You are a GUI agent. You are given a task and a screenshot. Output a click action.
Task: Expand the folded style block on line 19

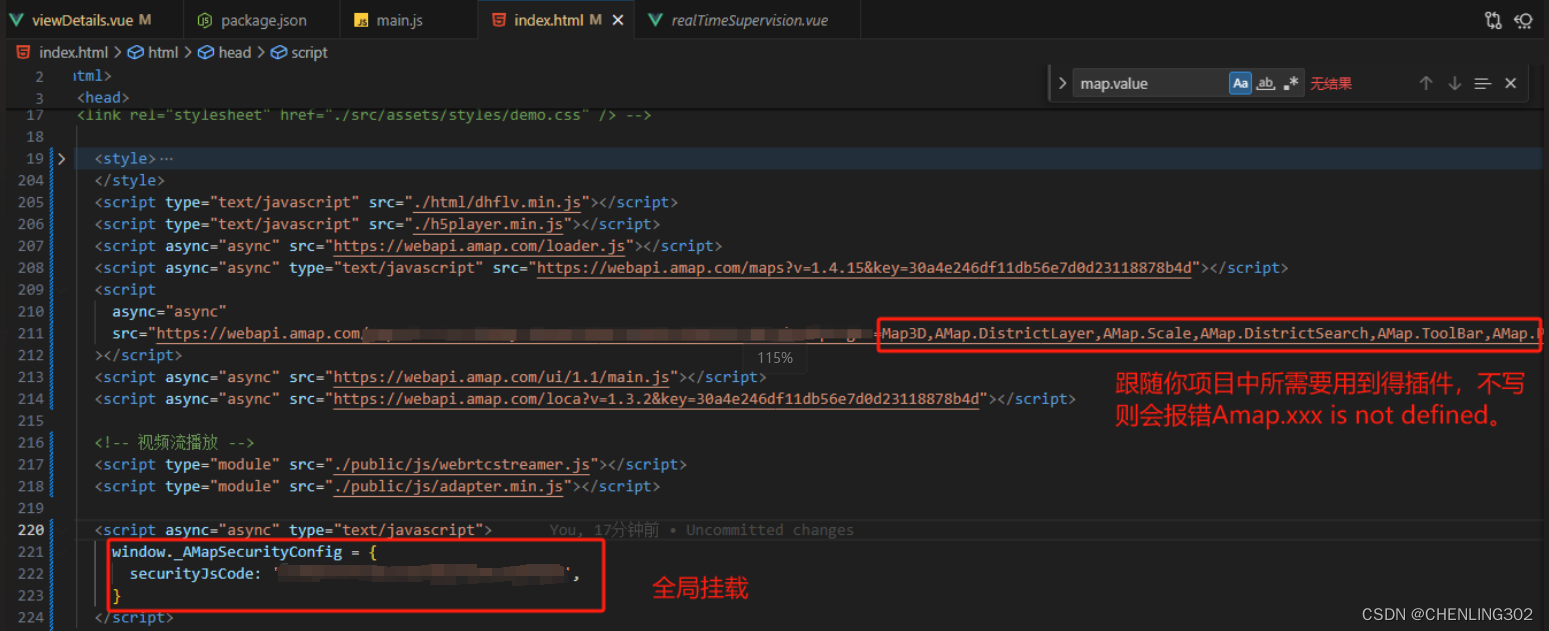(62, 159)
